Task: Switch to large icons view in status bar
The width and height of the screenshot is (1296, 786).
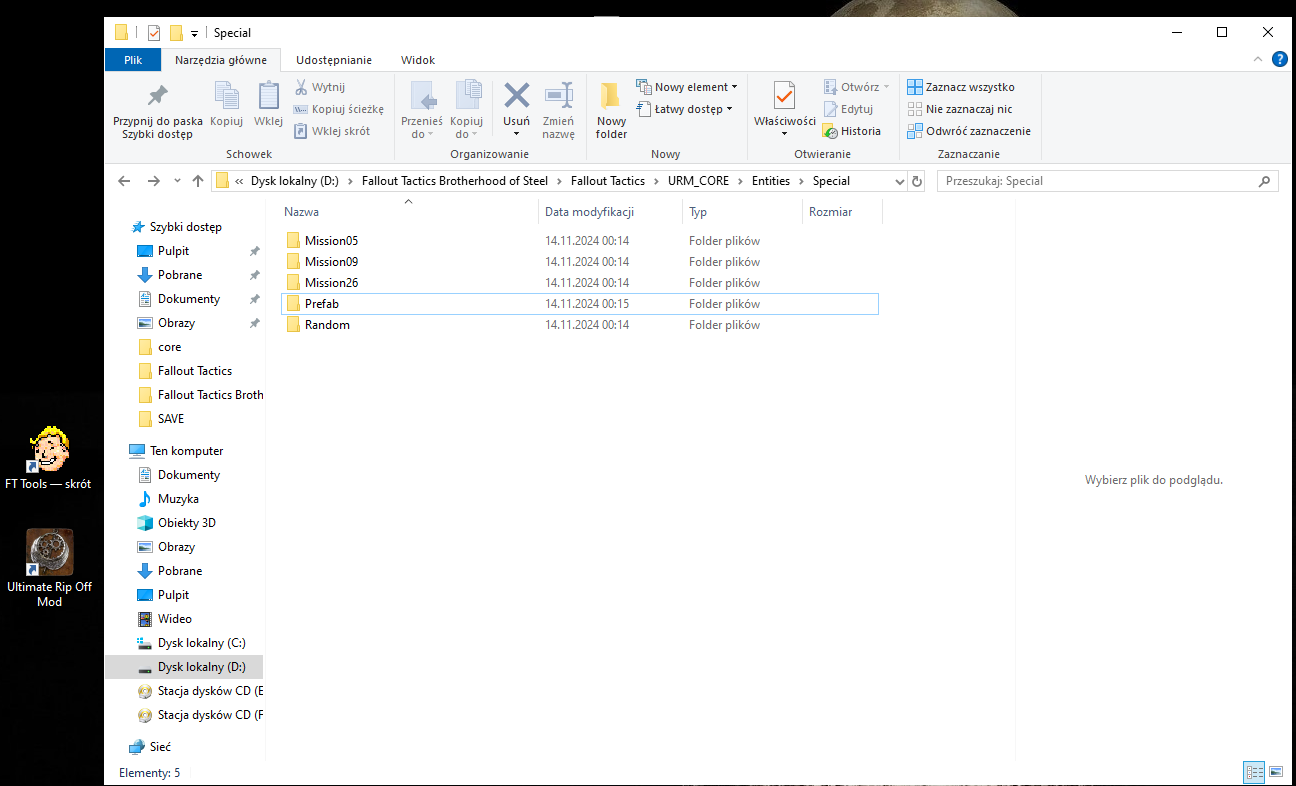Action: coord(1276,772)
